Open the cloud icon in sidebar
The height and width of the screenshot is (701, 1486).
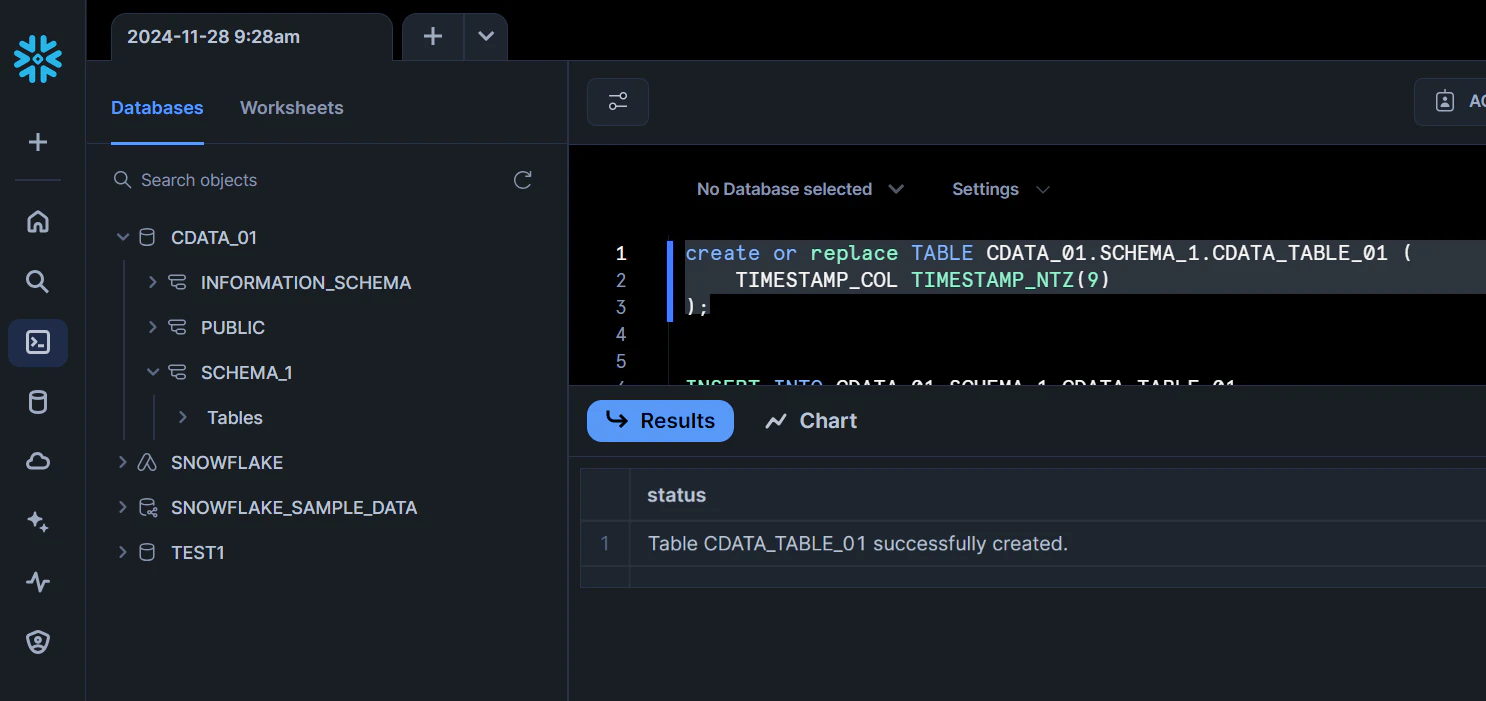click(x=38, y=461)
